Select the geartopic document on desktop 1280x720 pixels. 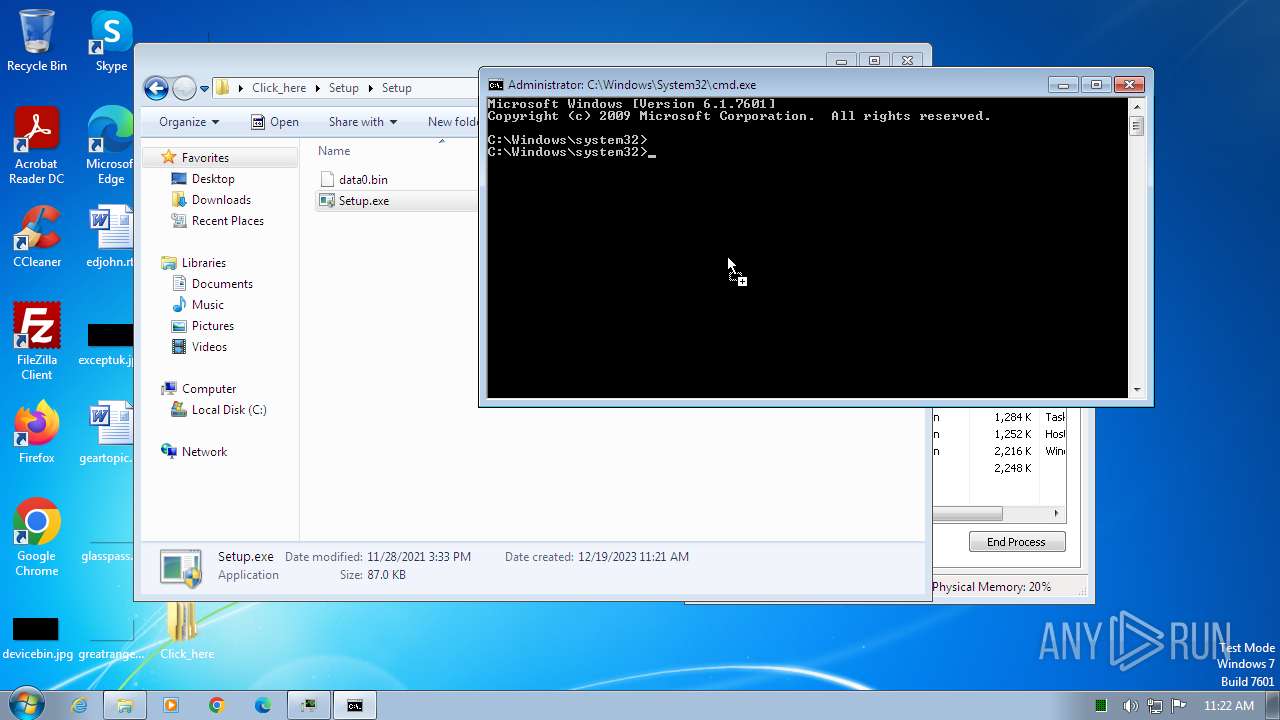(x=108, y=432)
